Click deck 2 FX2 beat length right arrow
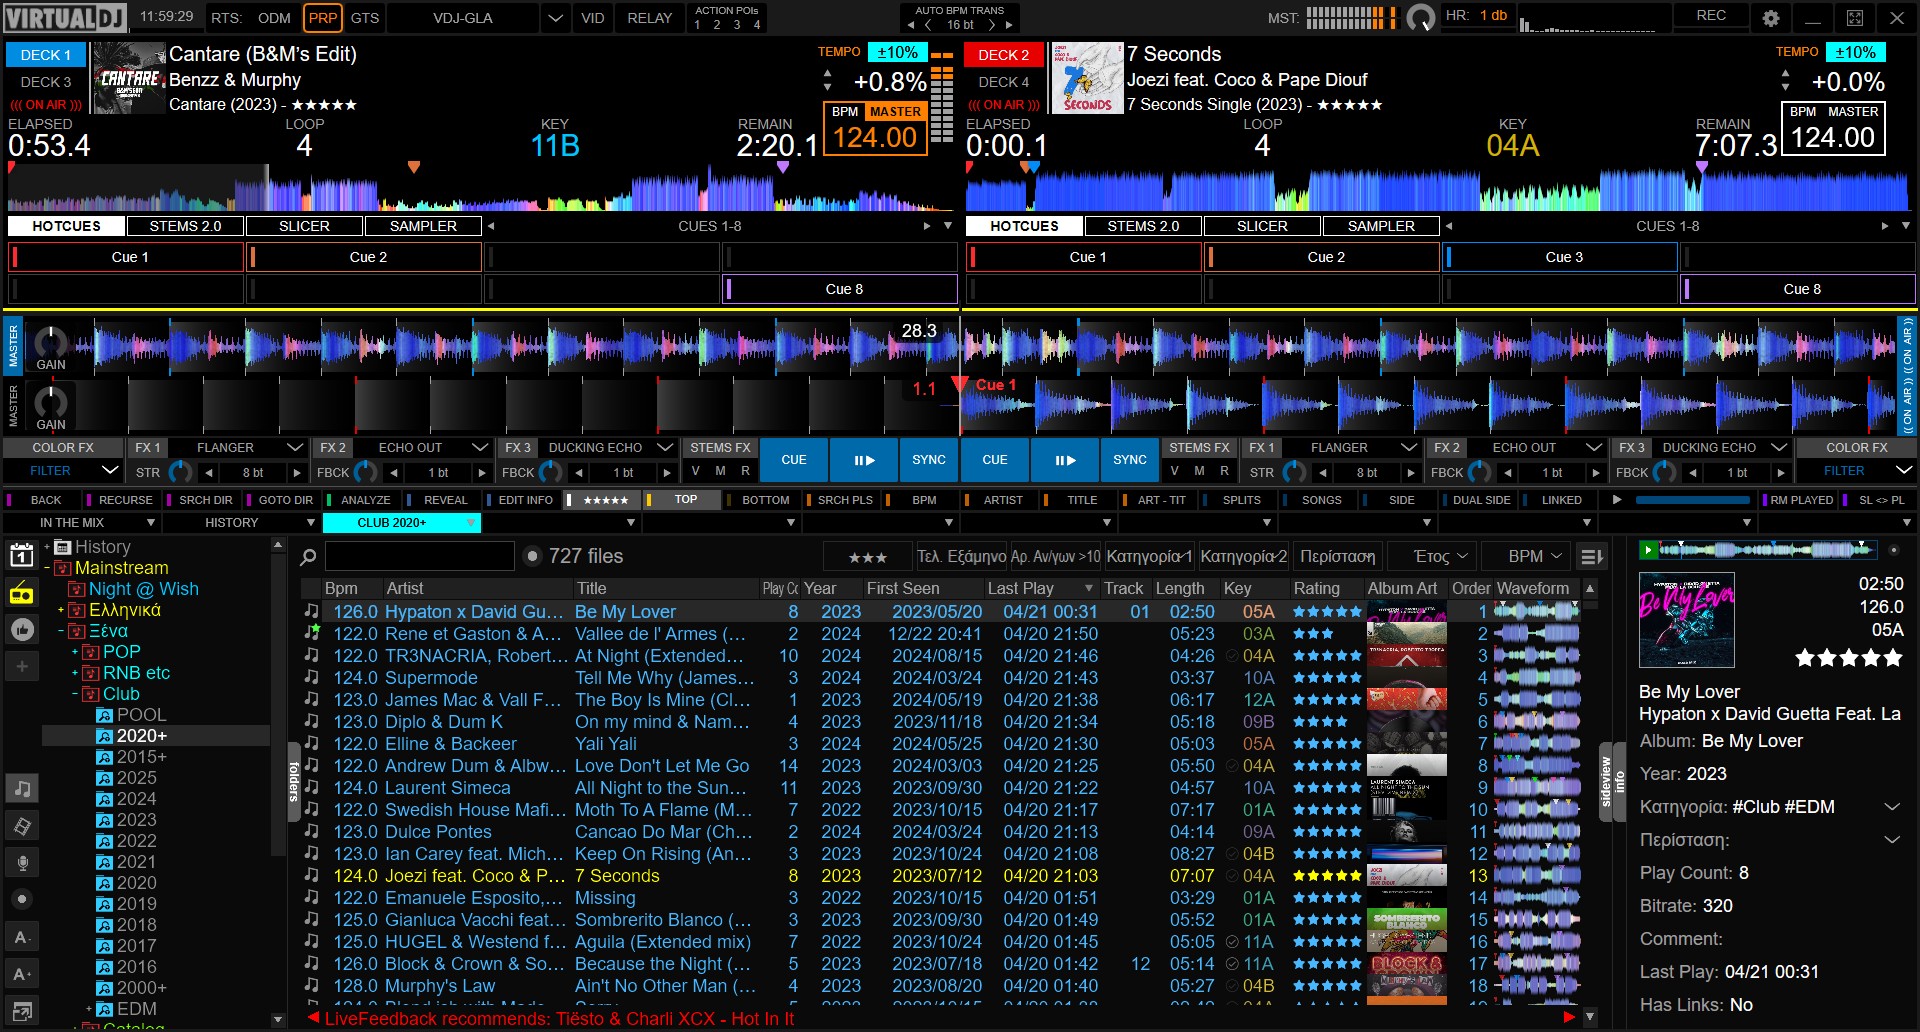1920x1032 pixels. [x=1596, y=472]
